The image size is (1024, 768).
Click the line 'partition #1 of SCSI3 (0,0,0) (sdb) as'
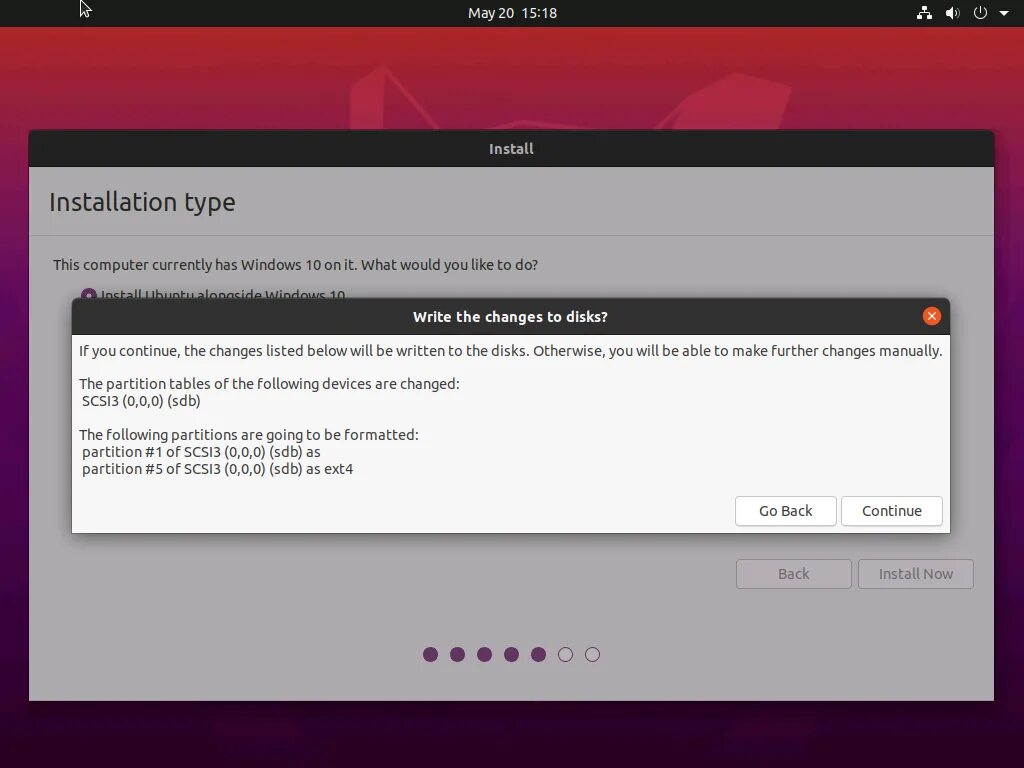pyautogui.click(x=201, y=452)
